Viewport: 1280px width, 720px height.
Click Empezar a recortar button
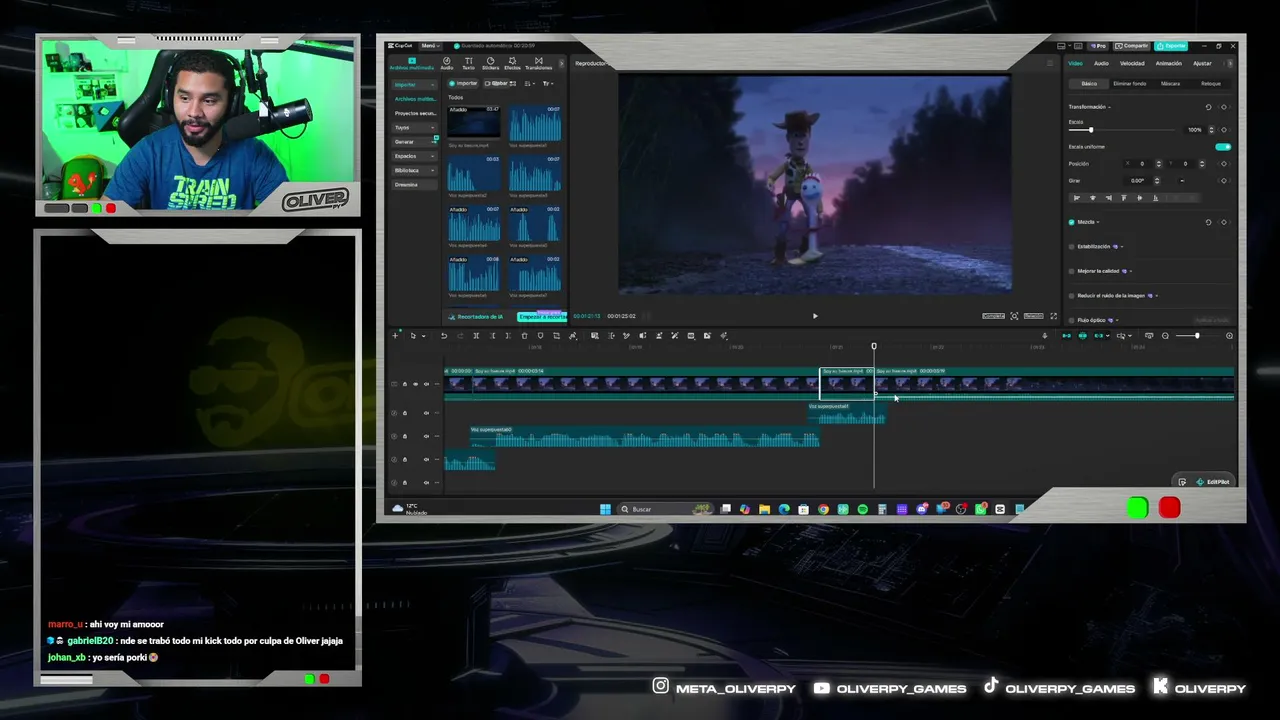point(541,317)
